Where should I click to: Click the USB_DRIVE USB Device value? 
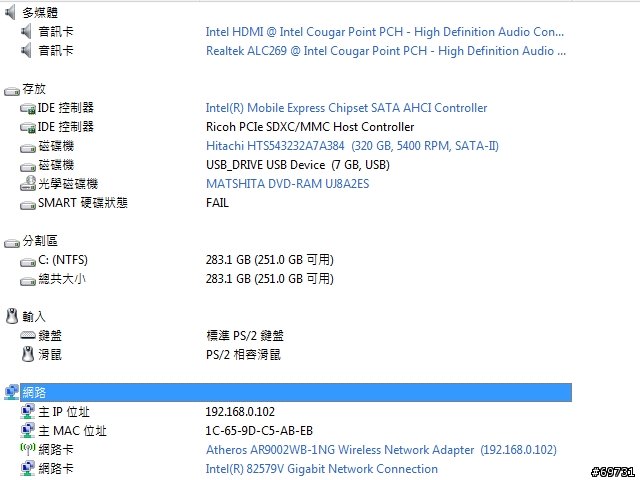298,165
